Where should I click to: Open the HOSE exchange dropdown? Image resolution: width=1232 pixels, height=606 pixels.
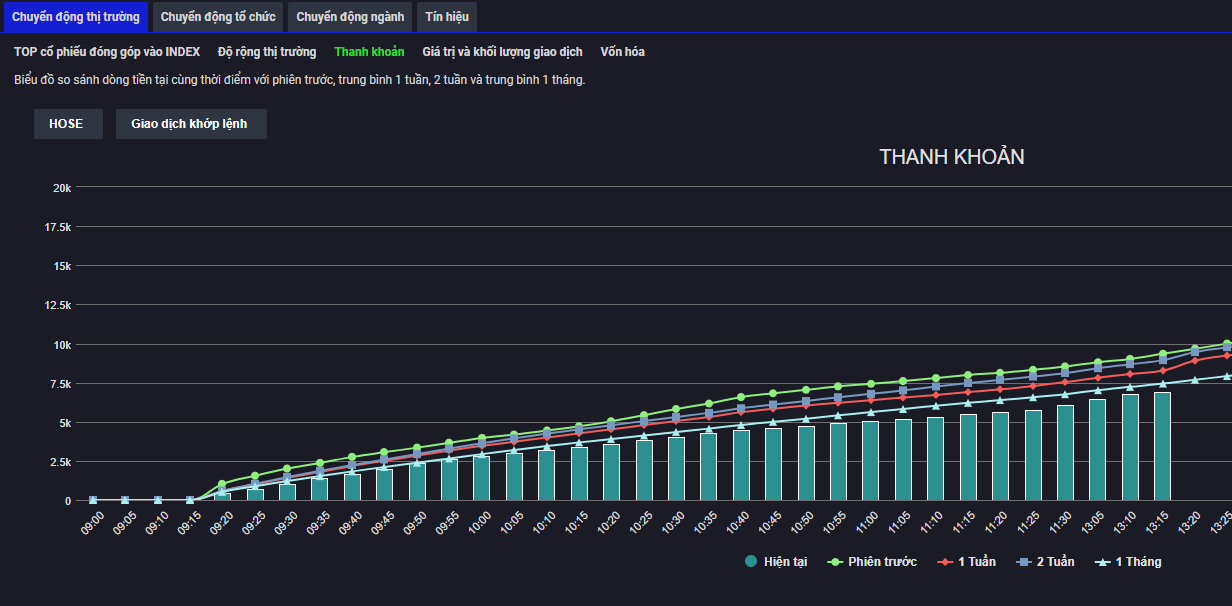pos(67,124)
